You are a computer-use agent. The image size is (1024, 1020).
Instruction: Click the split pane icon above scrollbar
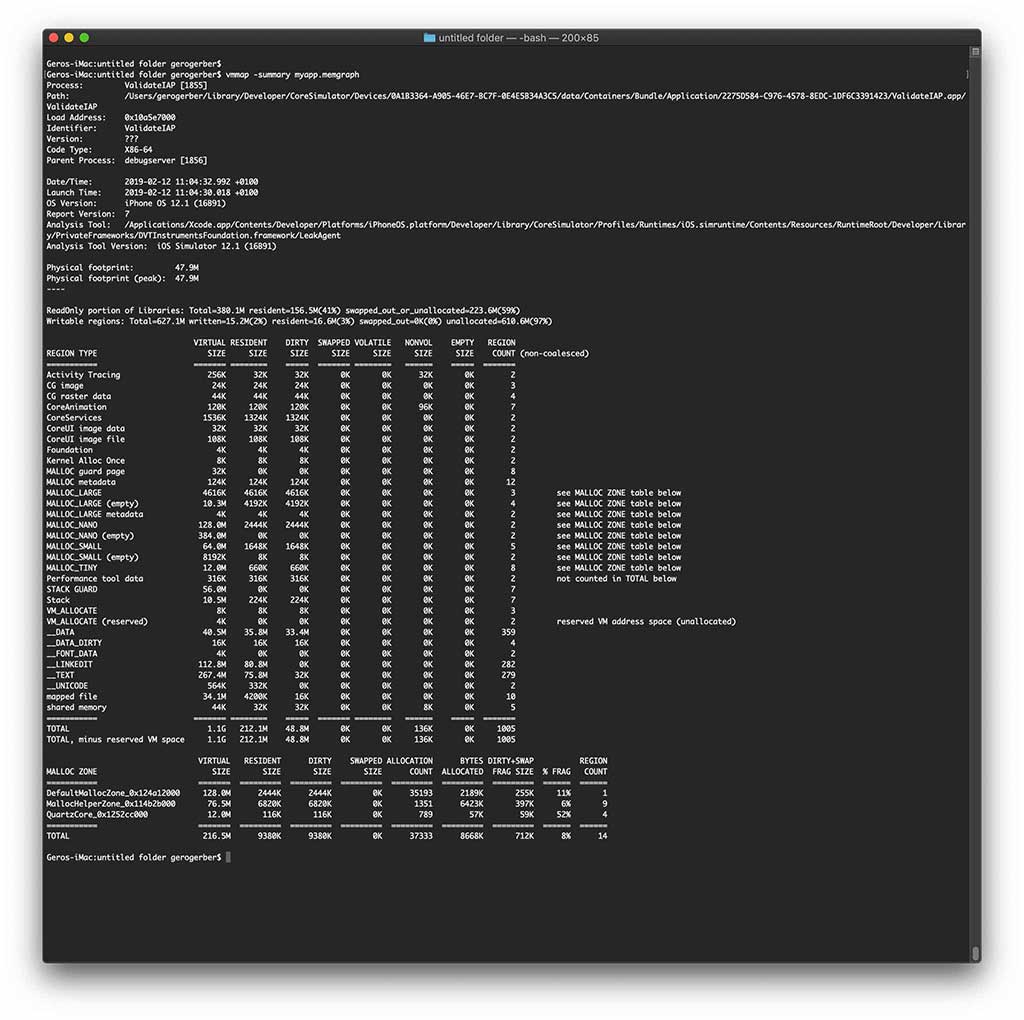(x=975, y=51)
